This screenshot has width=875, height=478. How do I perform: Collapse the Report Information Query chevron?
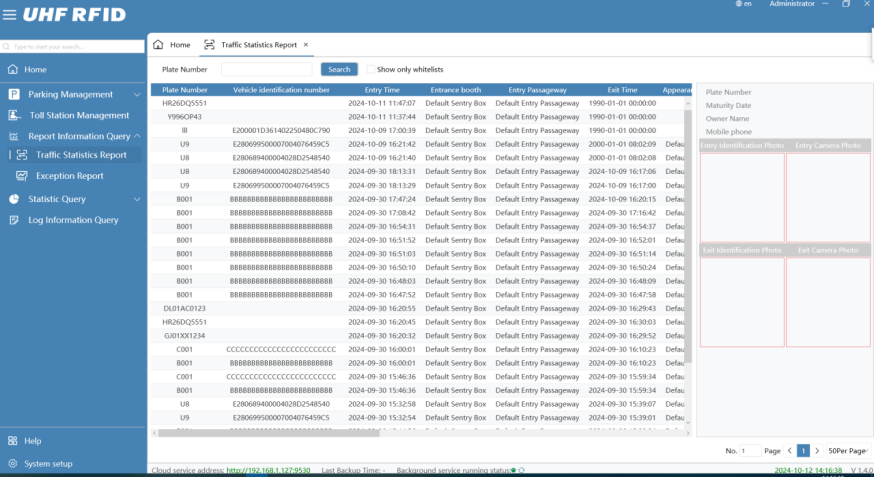point(137,136)
